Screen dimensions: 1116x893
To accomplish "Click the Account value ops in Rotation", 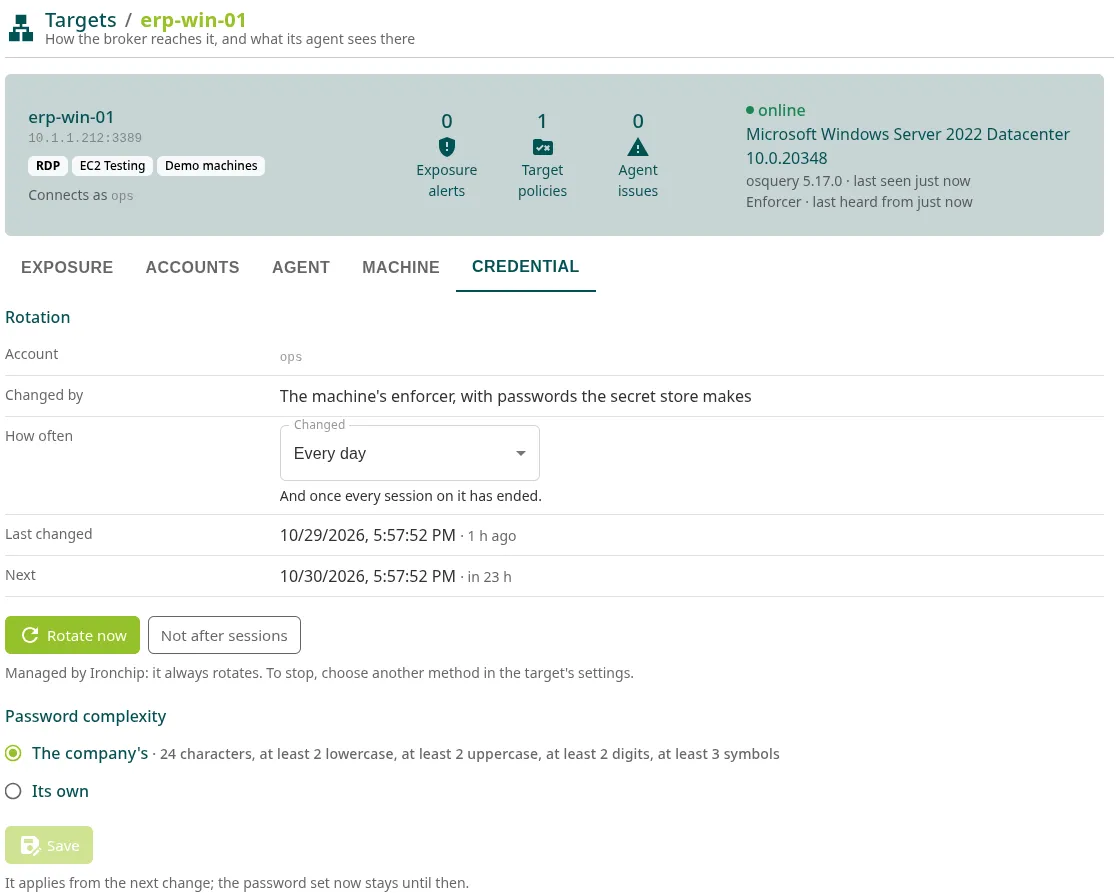I will pos(290,356).
